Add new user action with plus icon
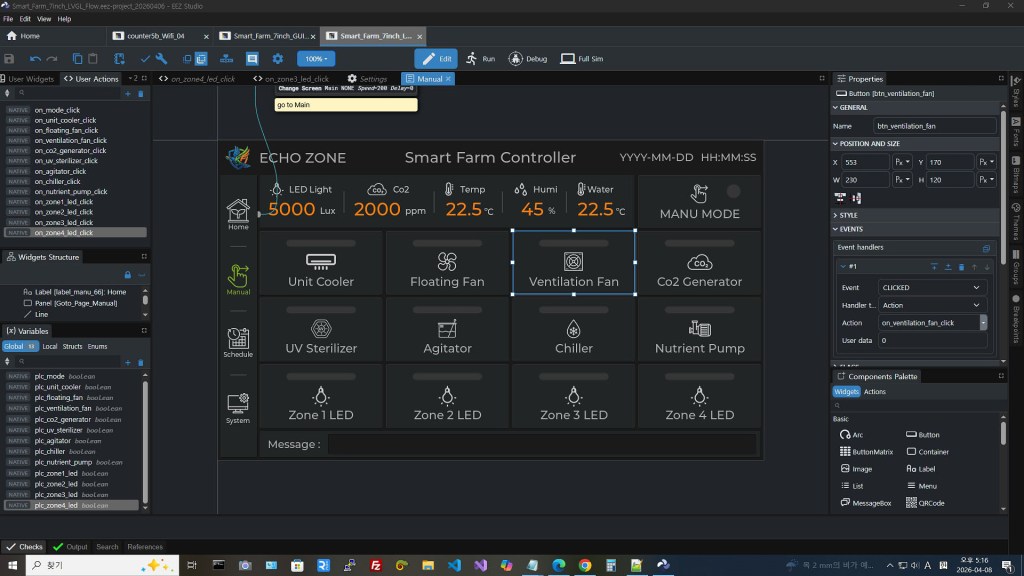The width and height of the screenshot is (1024, 576). (x=128, y=94)
